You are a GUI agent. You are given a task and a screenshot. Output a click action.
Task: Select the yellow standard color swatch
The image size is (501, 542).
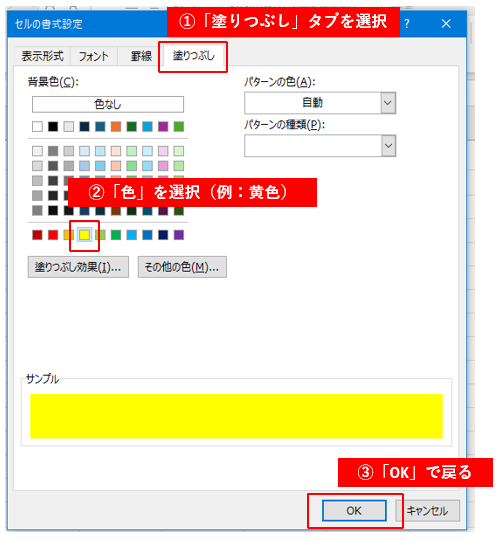84,235
